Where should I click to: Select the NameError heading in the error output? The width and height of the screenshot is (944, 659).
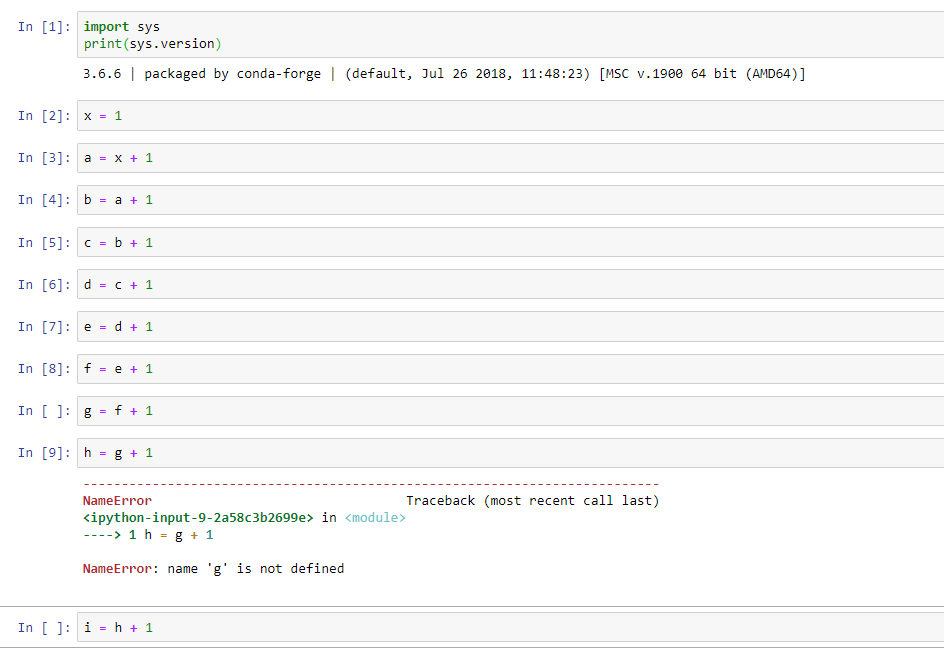pyautogui.click(x=111, y=500)
